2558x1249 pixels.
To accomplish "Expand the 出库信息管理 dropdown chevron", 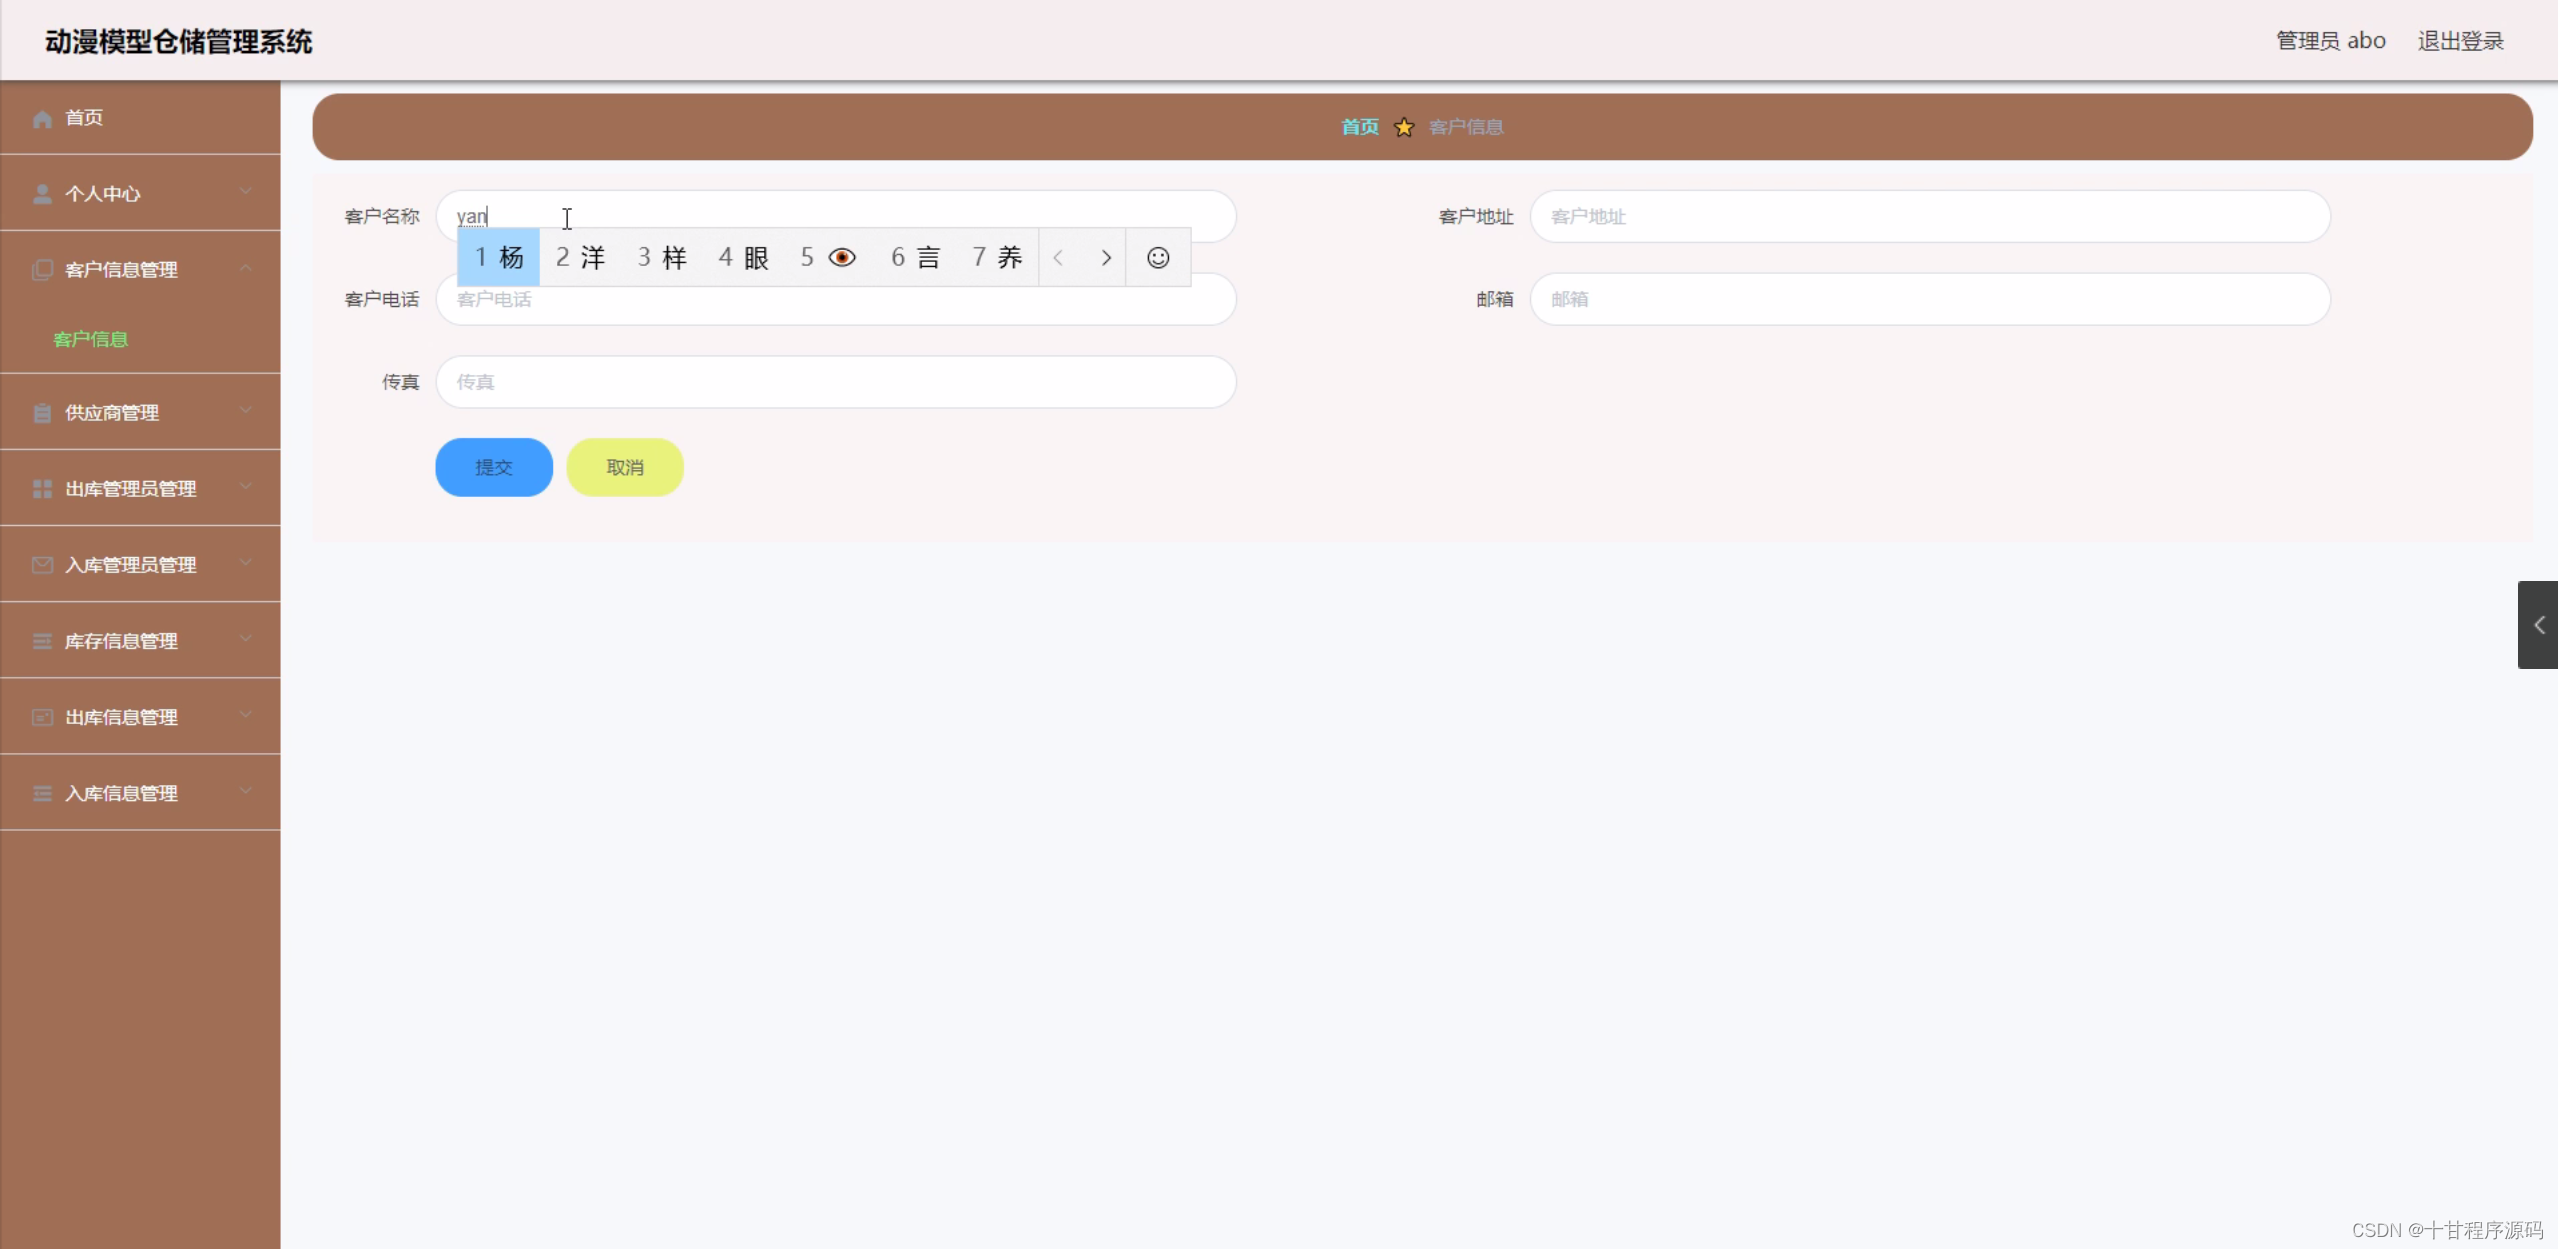I will [x=246, y=715].
